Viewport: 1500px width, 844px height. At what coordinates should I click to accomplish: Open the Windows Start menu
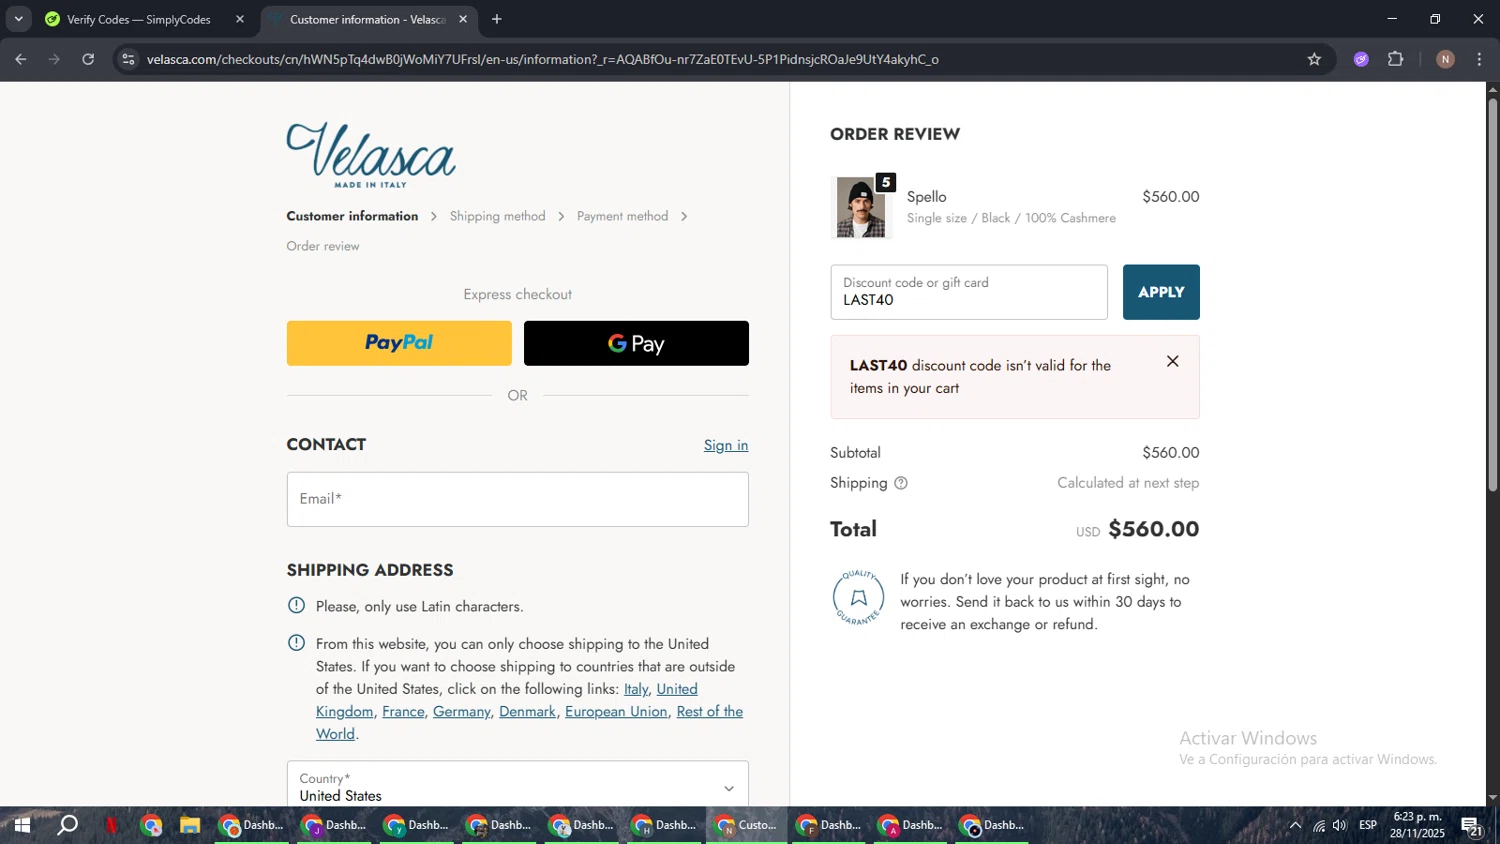[x=22, y=825]
